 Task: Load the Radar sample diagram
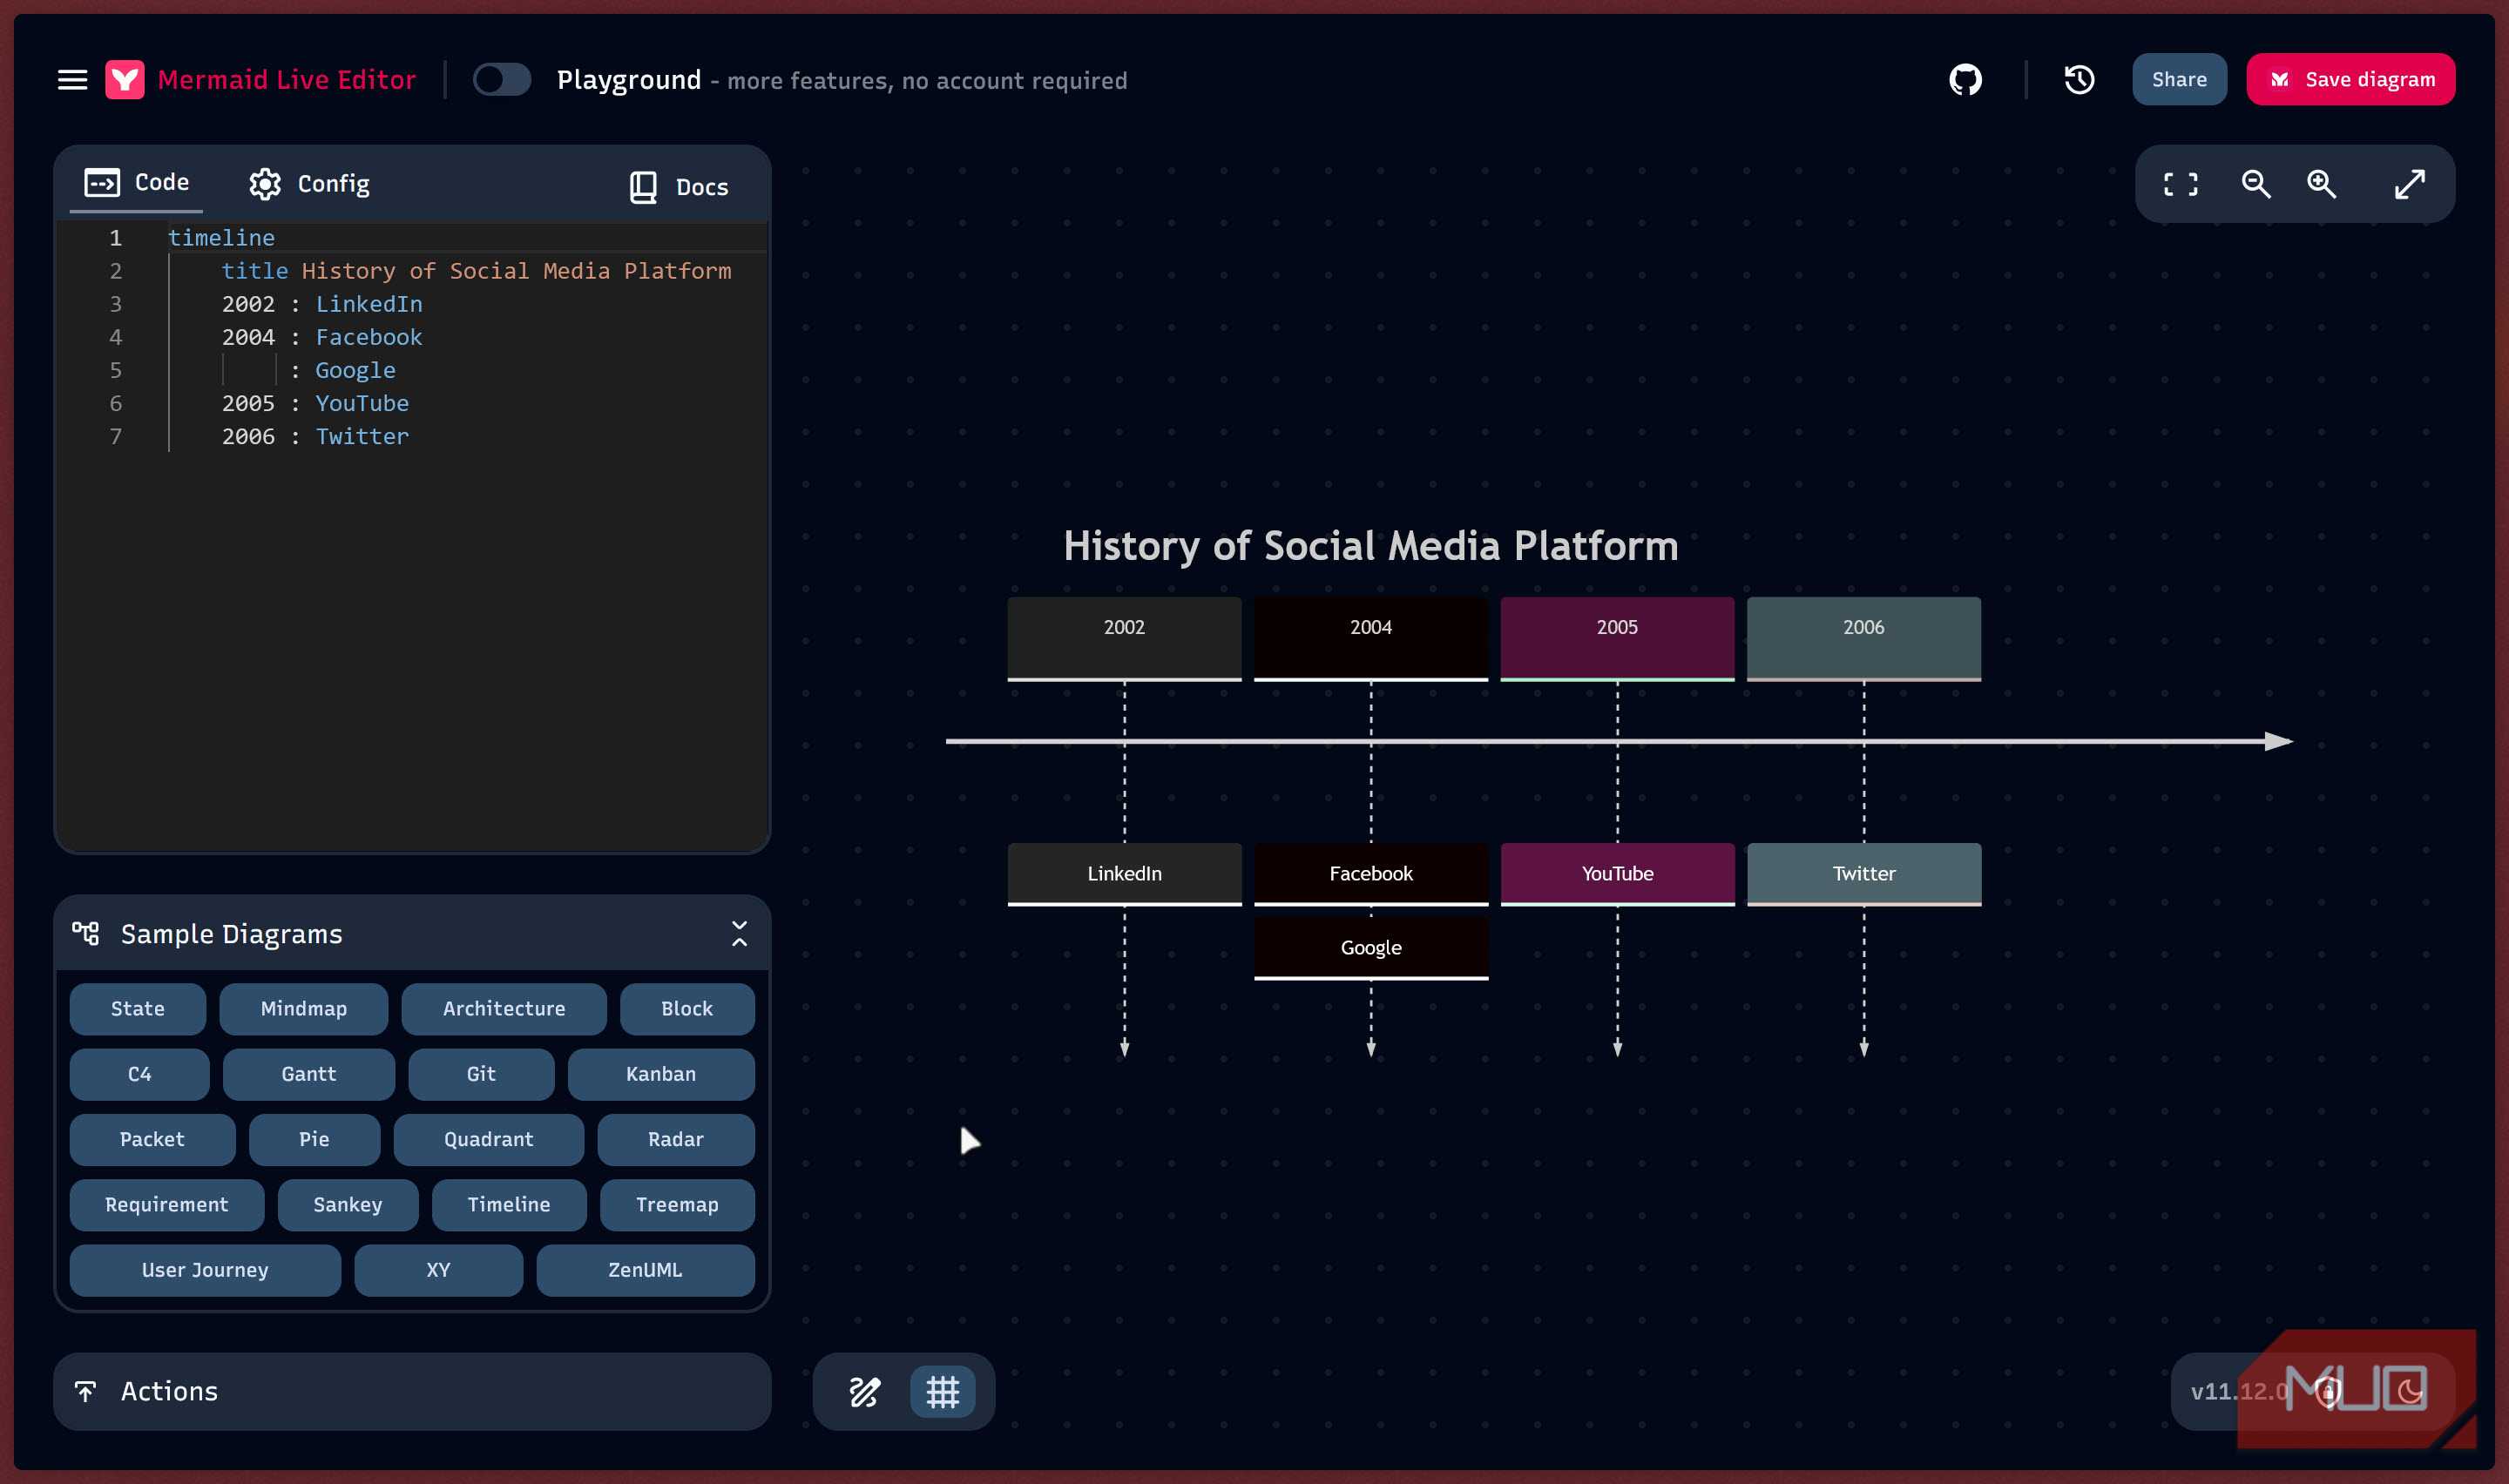[x=676, y=1140]
